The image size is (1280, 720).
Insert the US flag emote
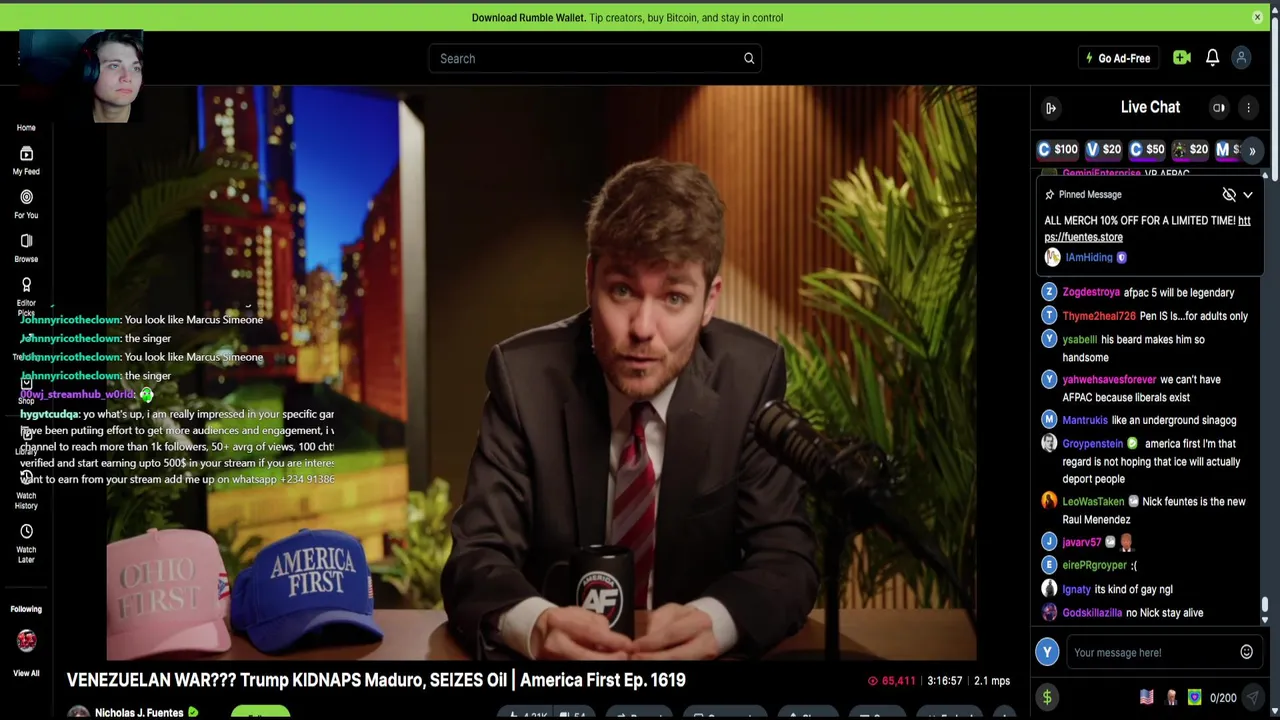[x=1147, y=698]
